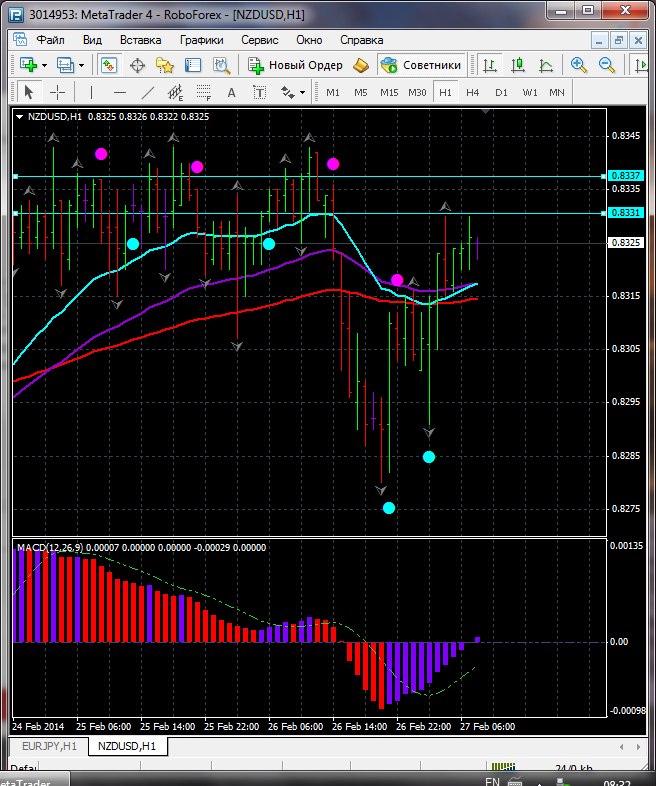Select the NZDUSD,H1 chart tab

127,746
